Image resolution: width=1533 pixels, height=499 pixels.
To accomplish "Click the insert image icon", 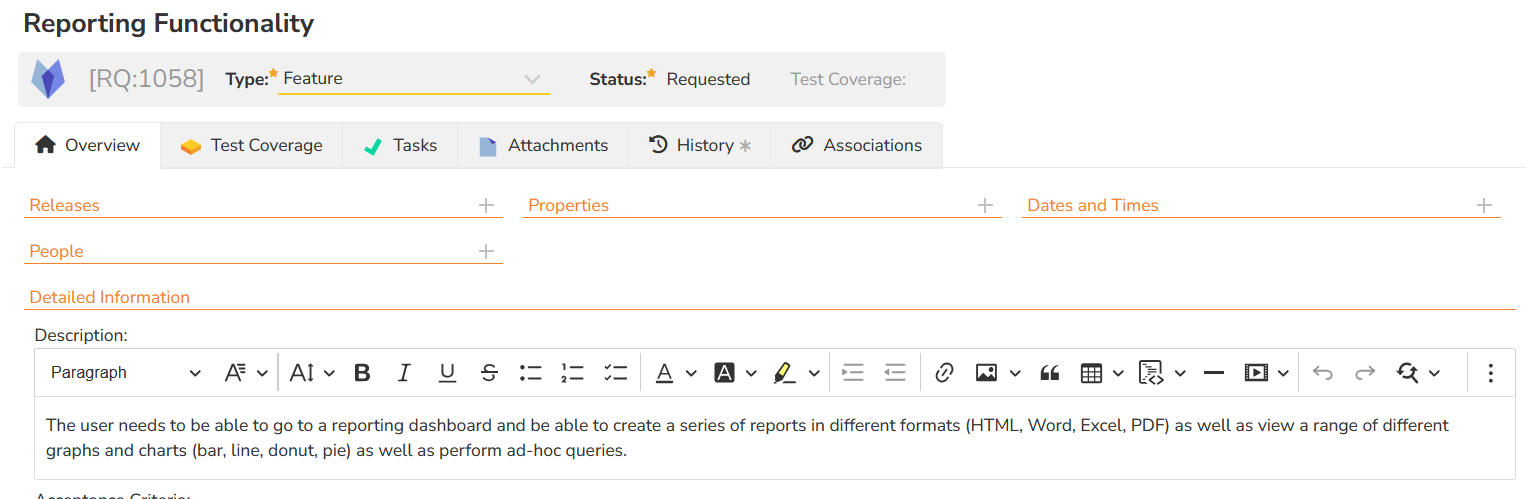I will 987,373.
